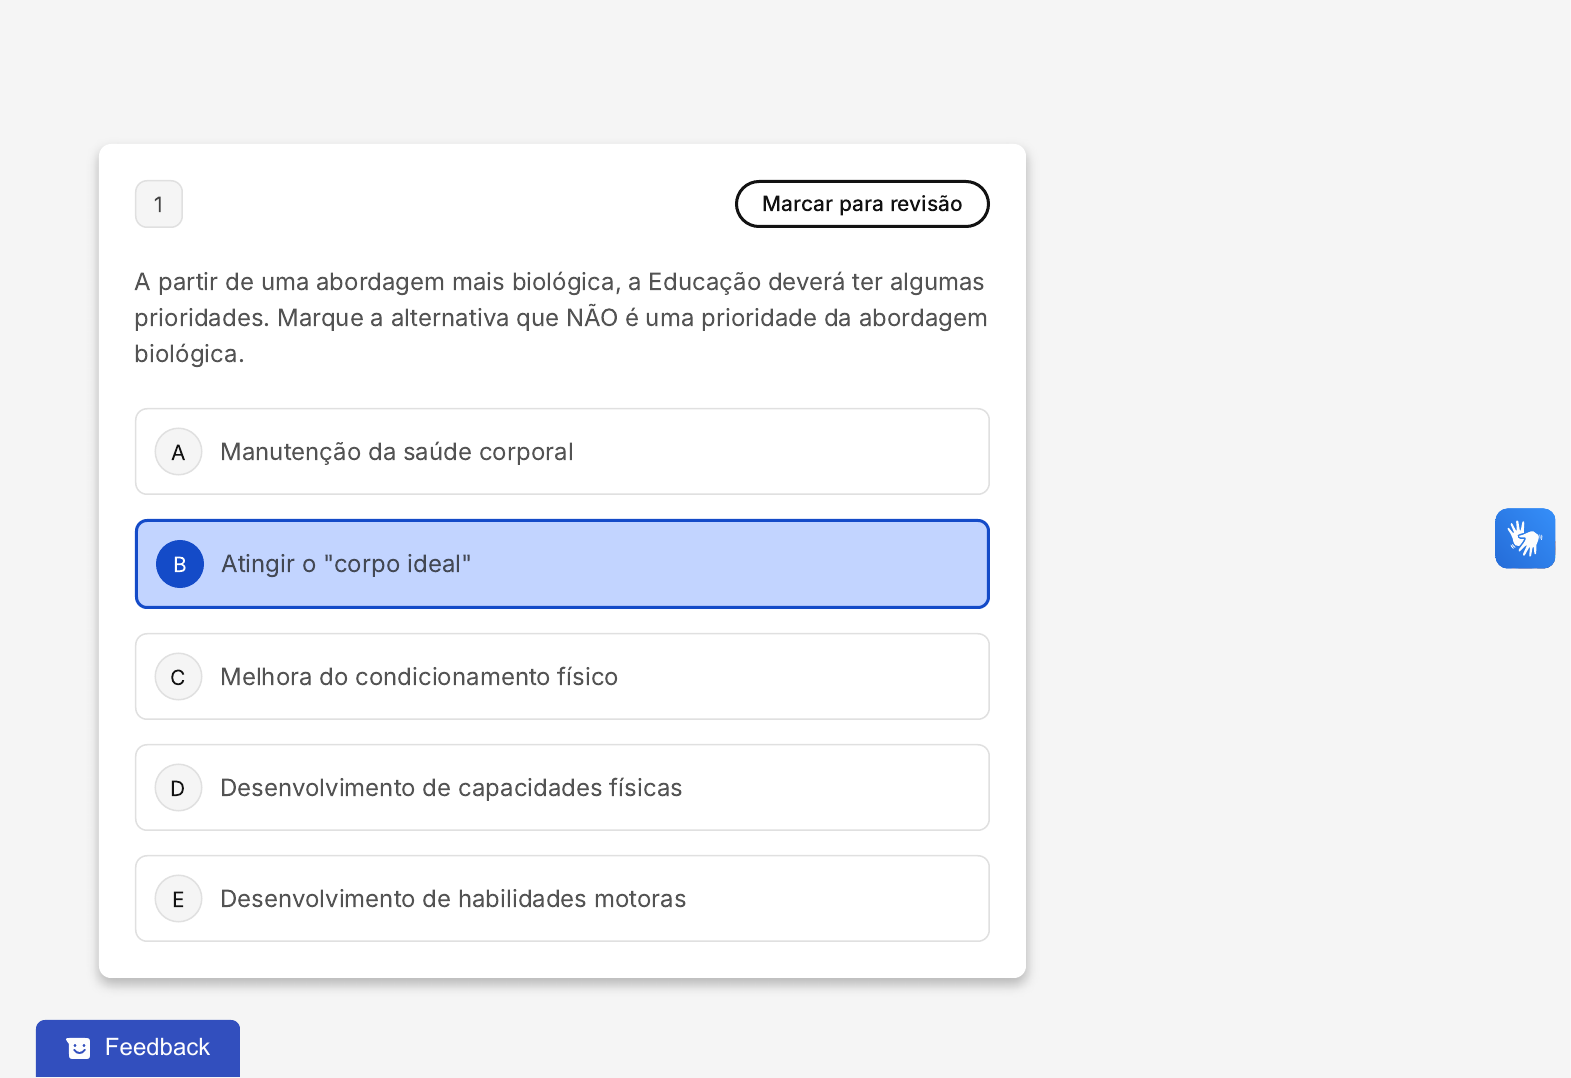Click the "Atingir o corpo ideal" answer text
Screen dimensions: 1571x1078
coord(346,564)
